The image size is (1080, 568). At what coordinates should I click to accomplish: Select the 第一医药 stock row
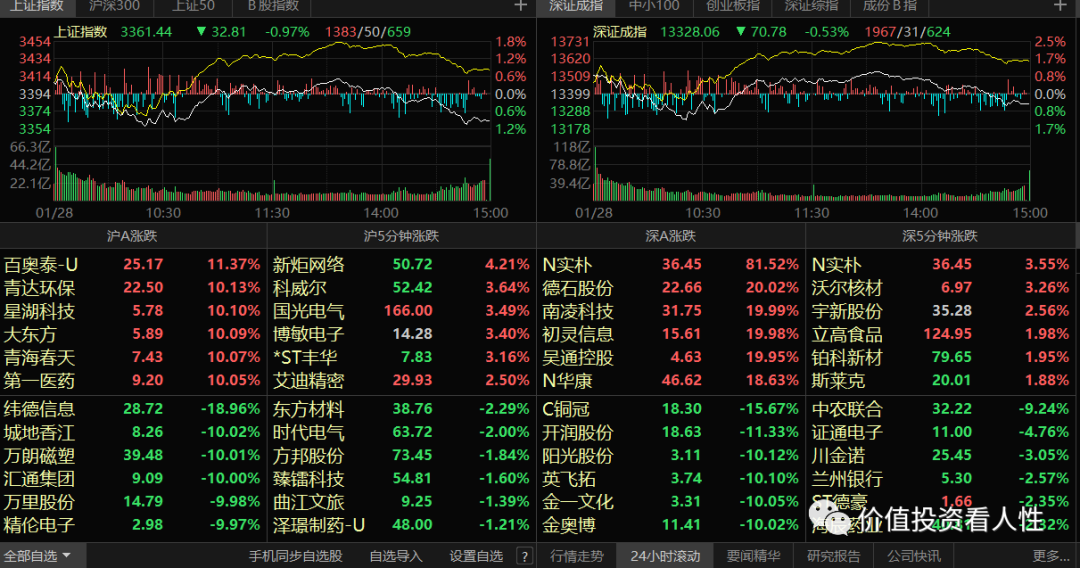pyautogui.click(x=132, y=380)
